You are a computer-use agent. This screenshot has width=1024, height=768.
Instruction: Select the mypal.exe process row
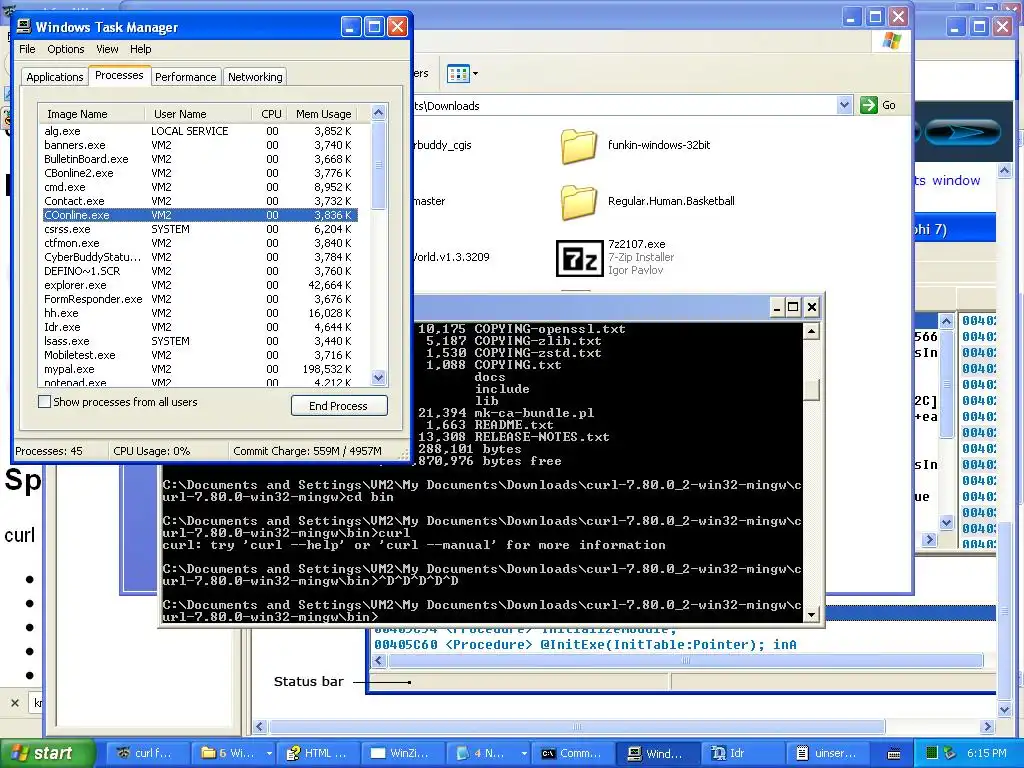[200, 369]
